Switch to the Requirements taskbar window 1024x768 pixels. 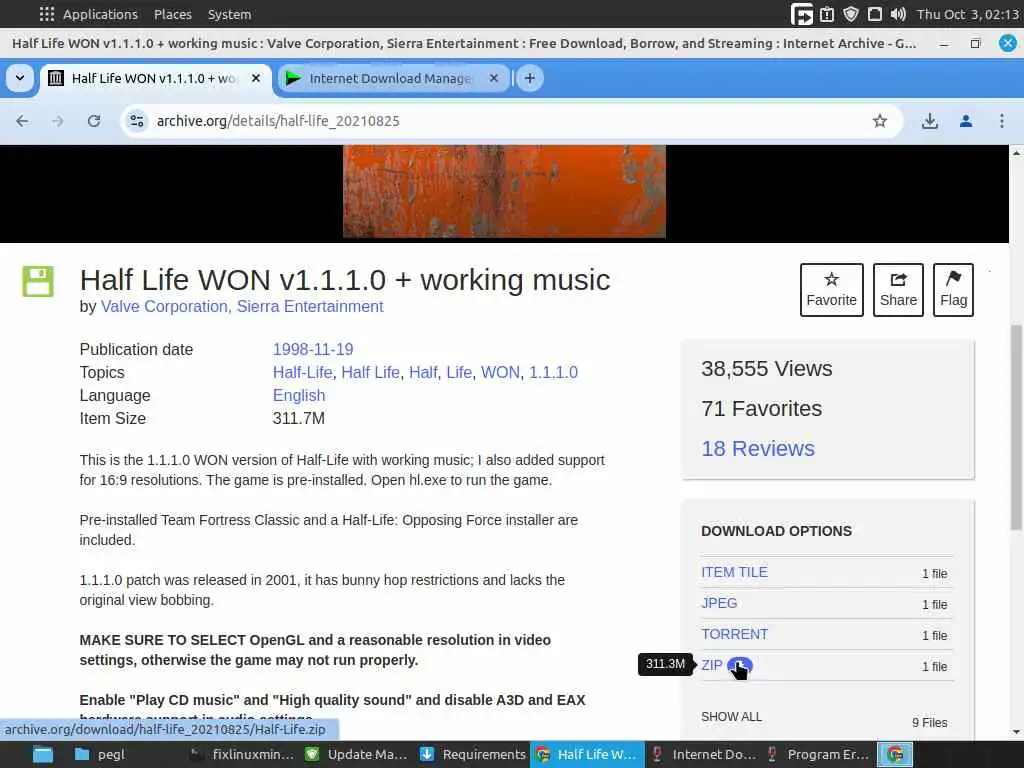pos(472,755)
